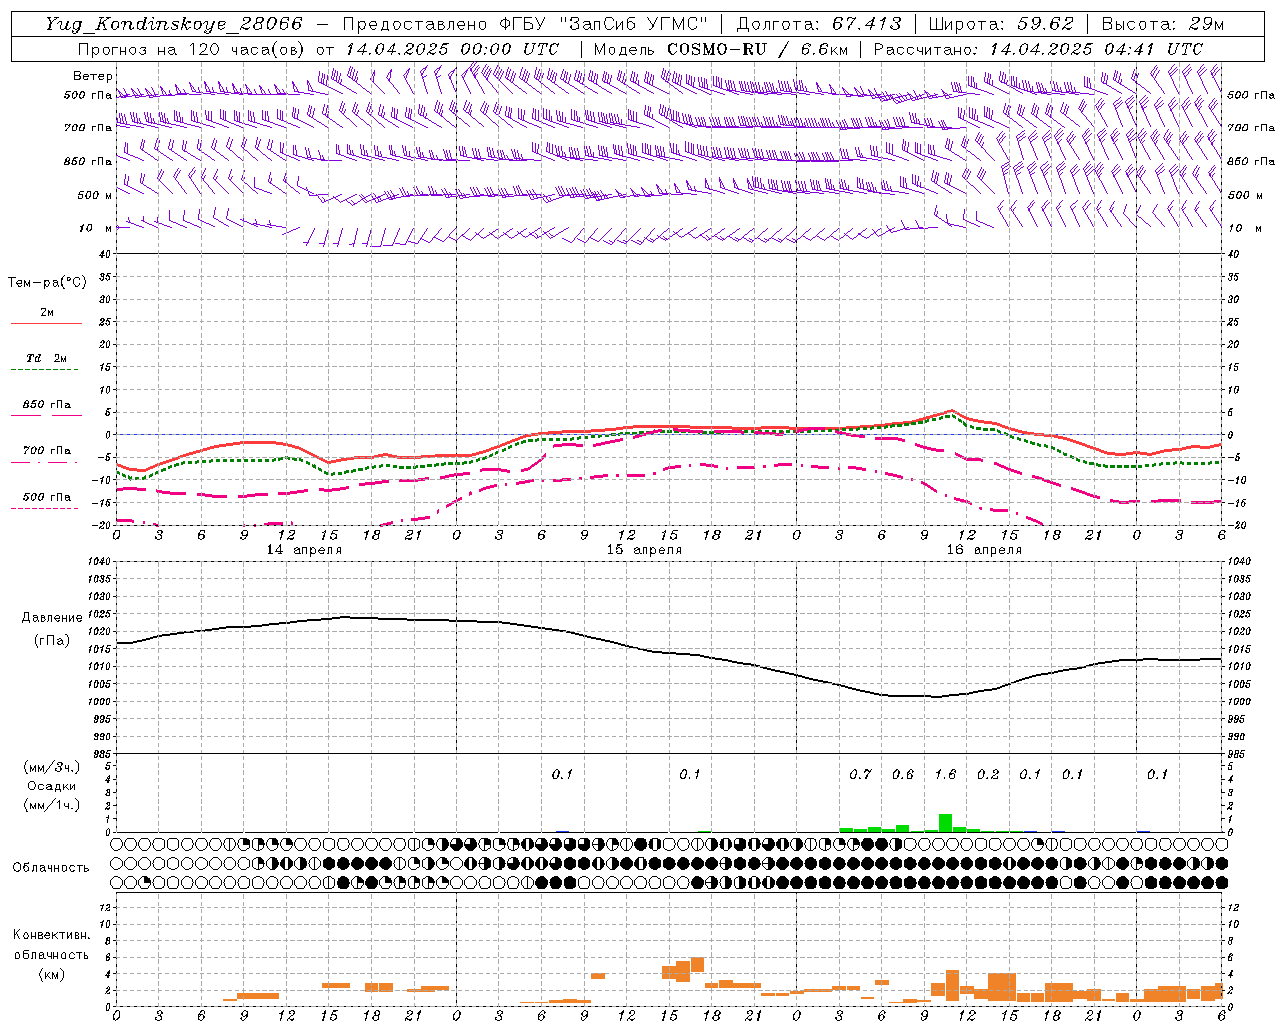
Task: Click the 700 гПа legend in the temperature panel
Action: point(46,451)
